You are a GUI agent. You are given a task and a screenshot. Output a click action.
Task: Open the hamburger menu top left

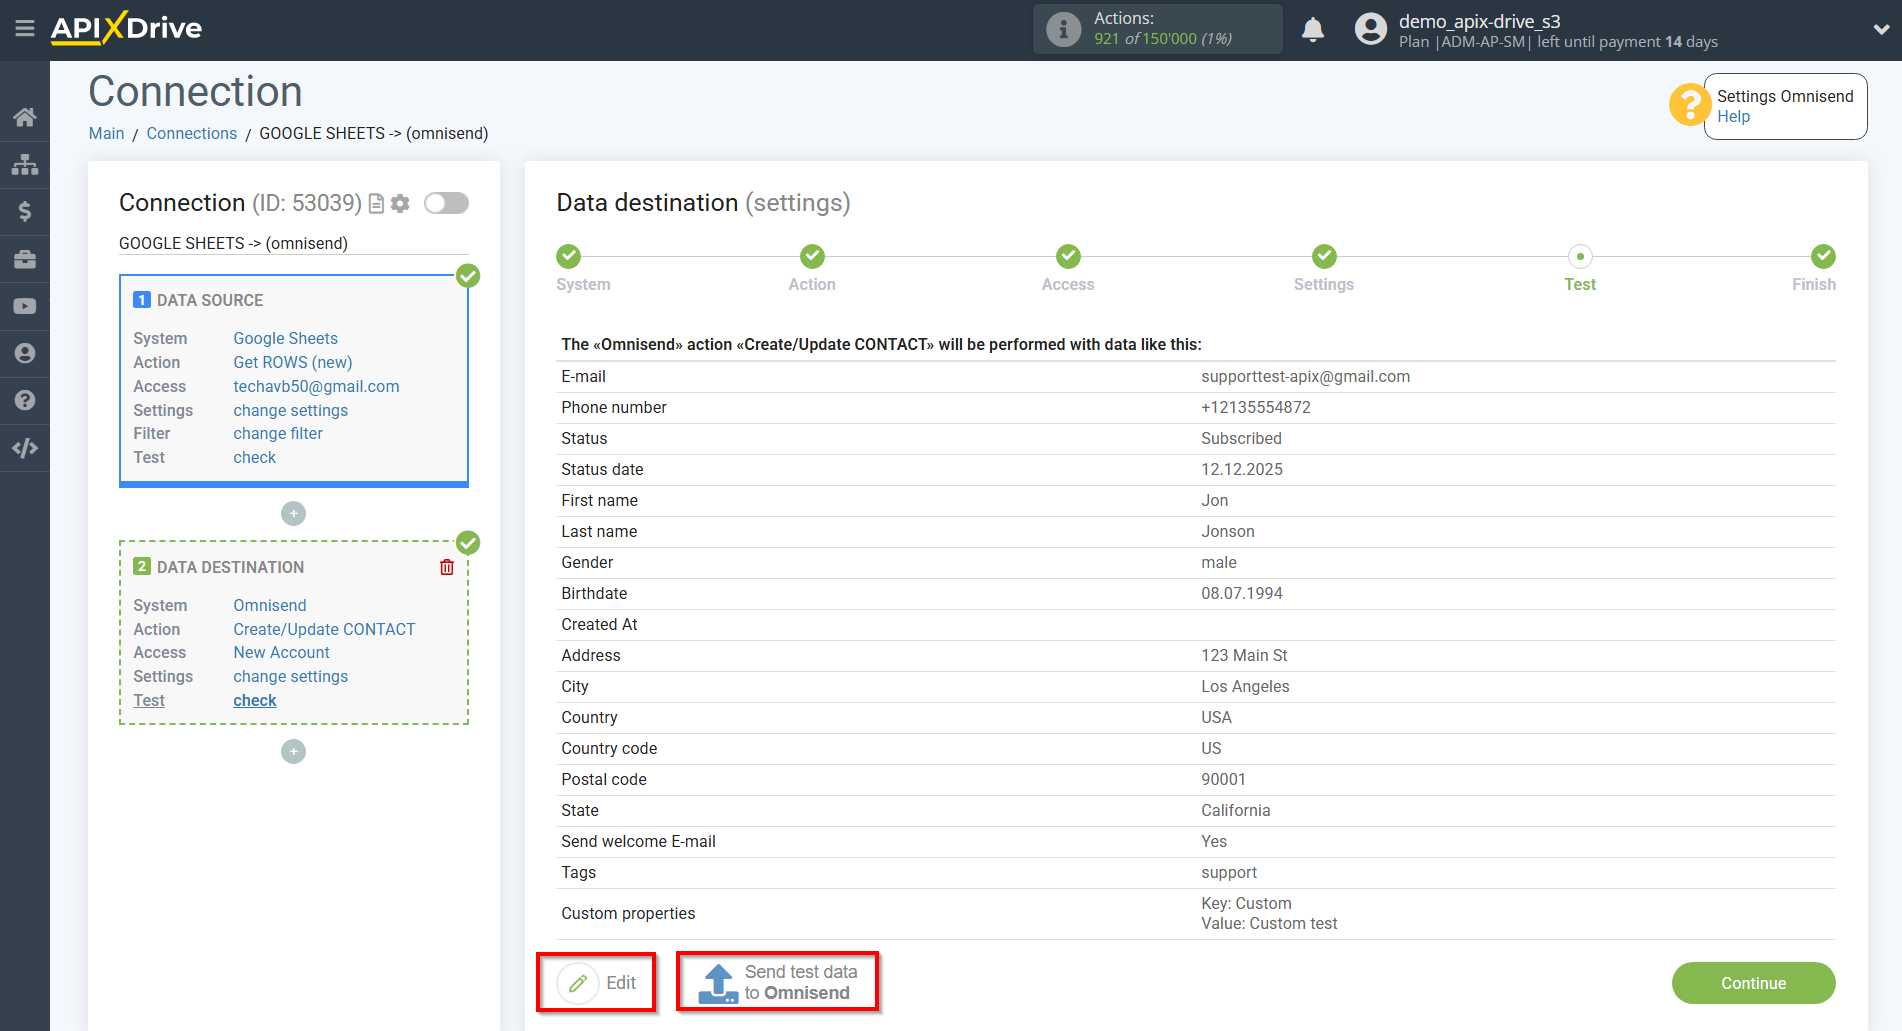[x=25, y=29]
